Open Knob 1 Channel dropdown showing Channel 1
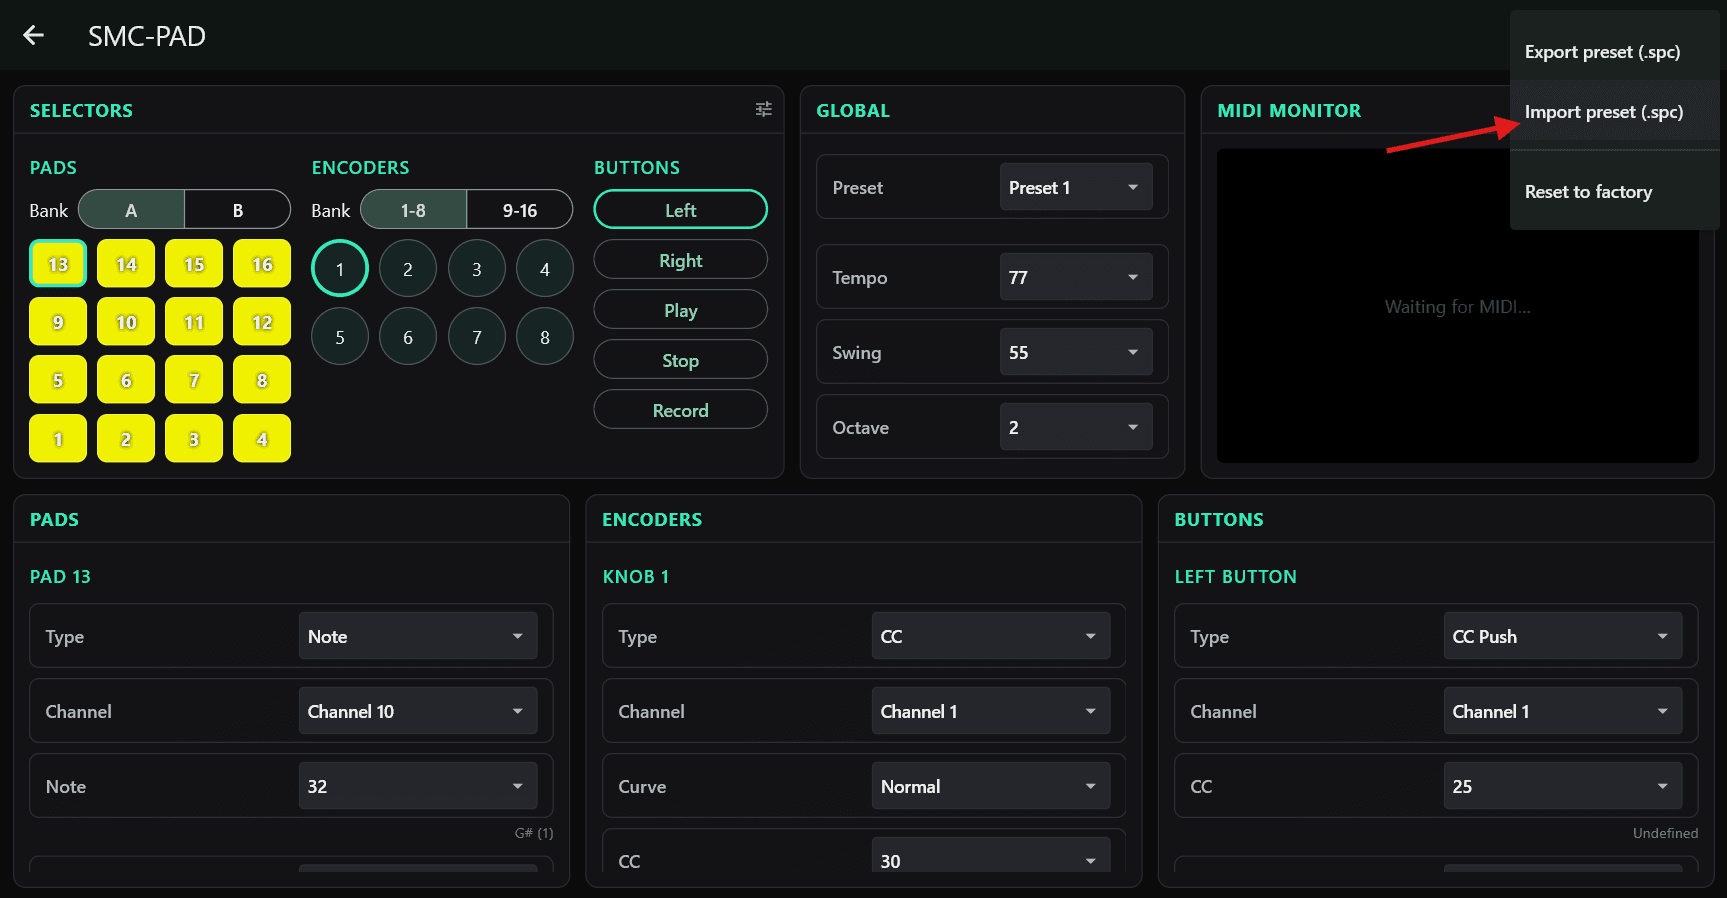This screenshot has height=898, width=1727. pos(991,711)
